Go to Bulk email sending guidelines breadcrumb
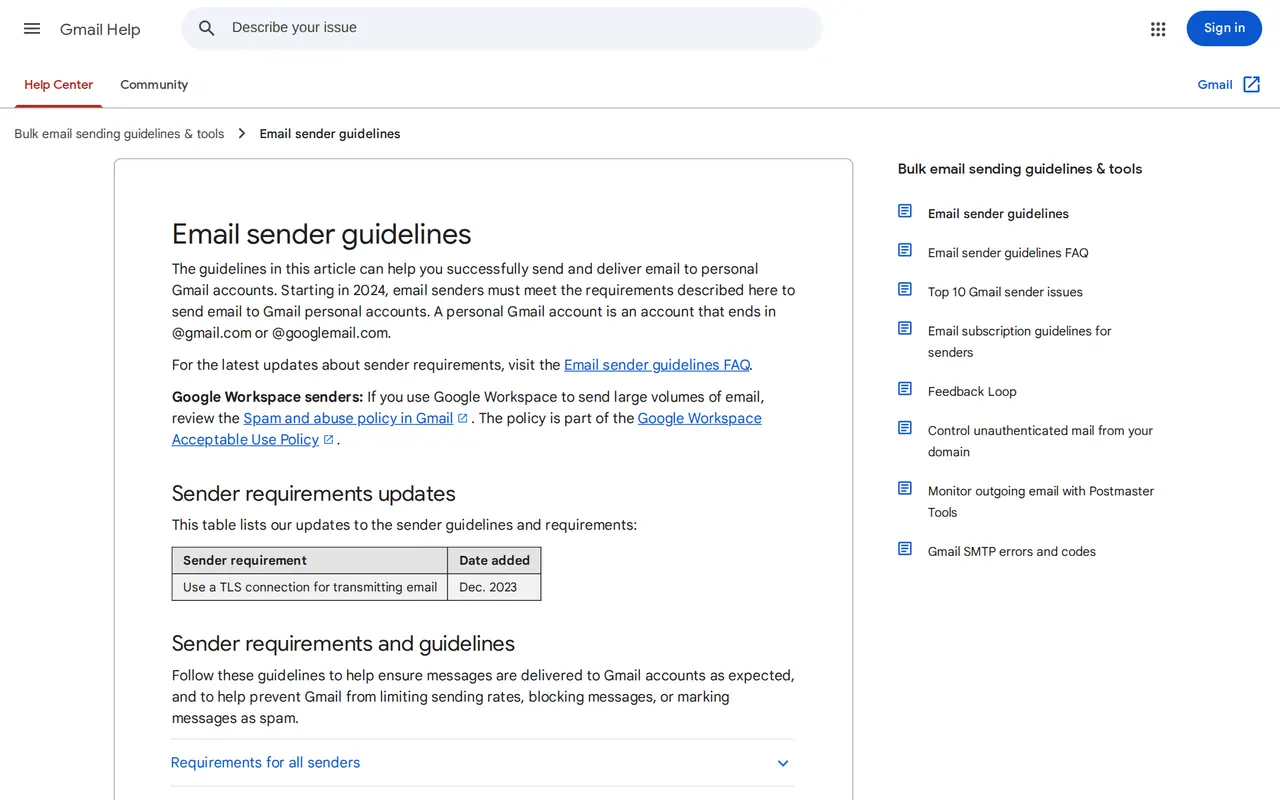This screenshot has width=1280, height=800. click(119, 134)
